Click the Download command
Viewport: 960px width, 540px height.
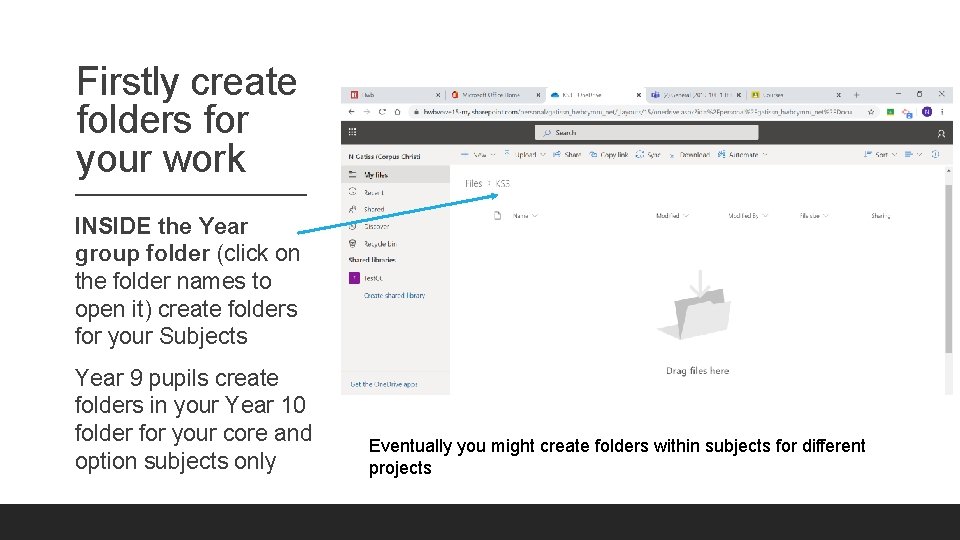(x=689, y=154)
